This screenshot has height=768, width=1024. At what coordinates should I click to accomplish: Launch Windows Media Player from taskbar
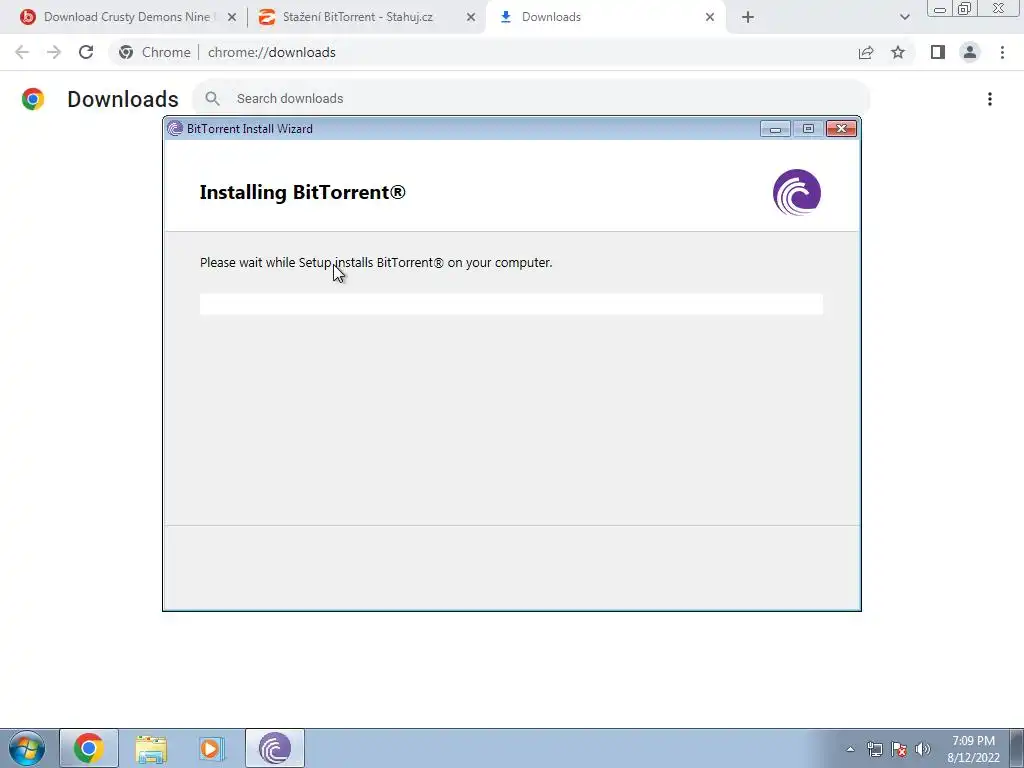tap(212, 748)
